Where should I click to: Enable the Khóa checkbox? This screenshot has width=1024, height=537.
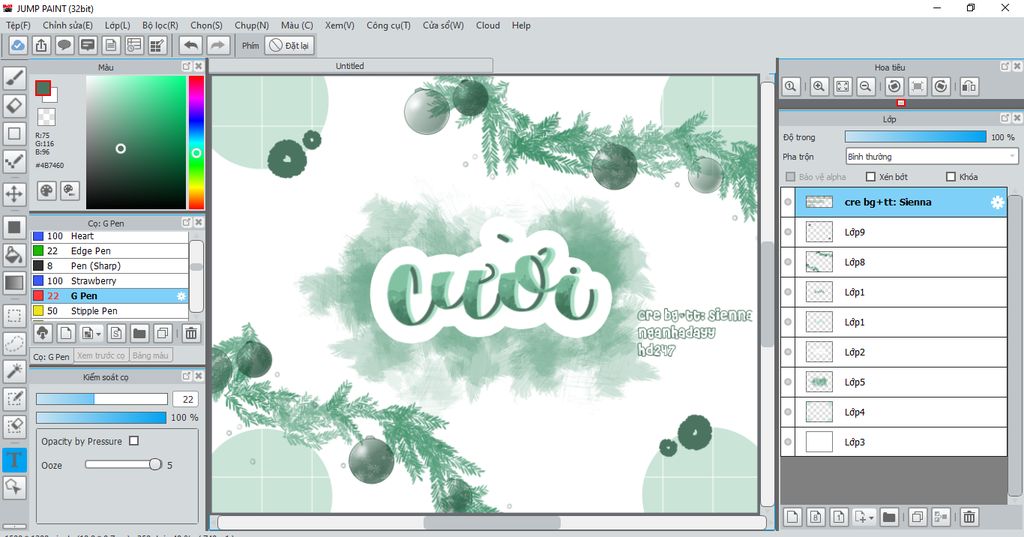tap(951, 176)
